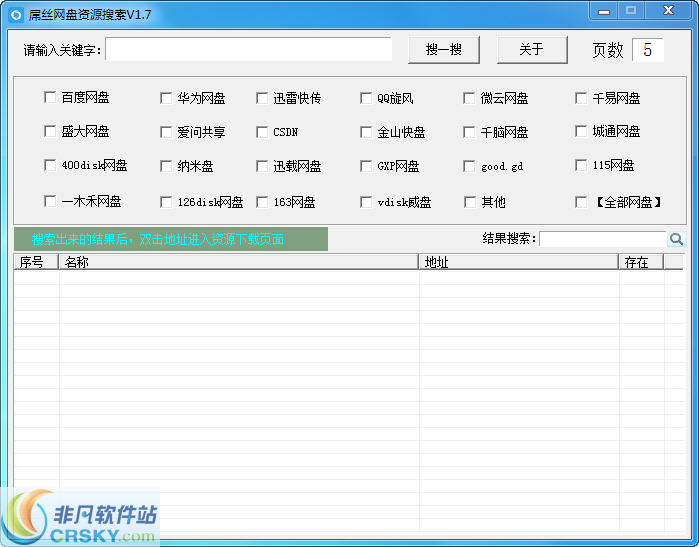
Task: Check the 一木禾网盘 checkbox
Action: [x=50, y=201]
